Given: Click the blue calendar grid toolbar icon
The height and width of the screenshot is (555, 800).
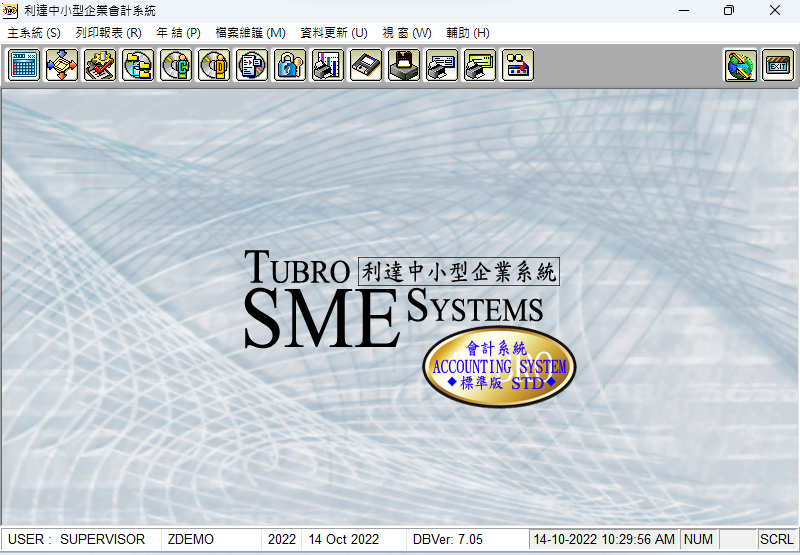Looking at the screenshot, I should pos(24,65).
